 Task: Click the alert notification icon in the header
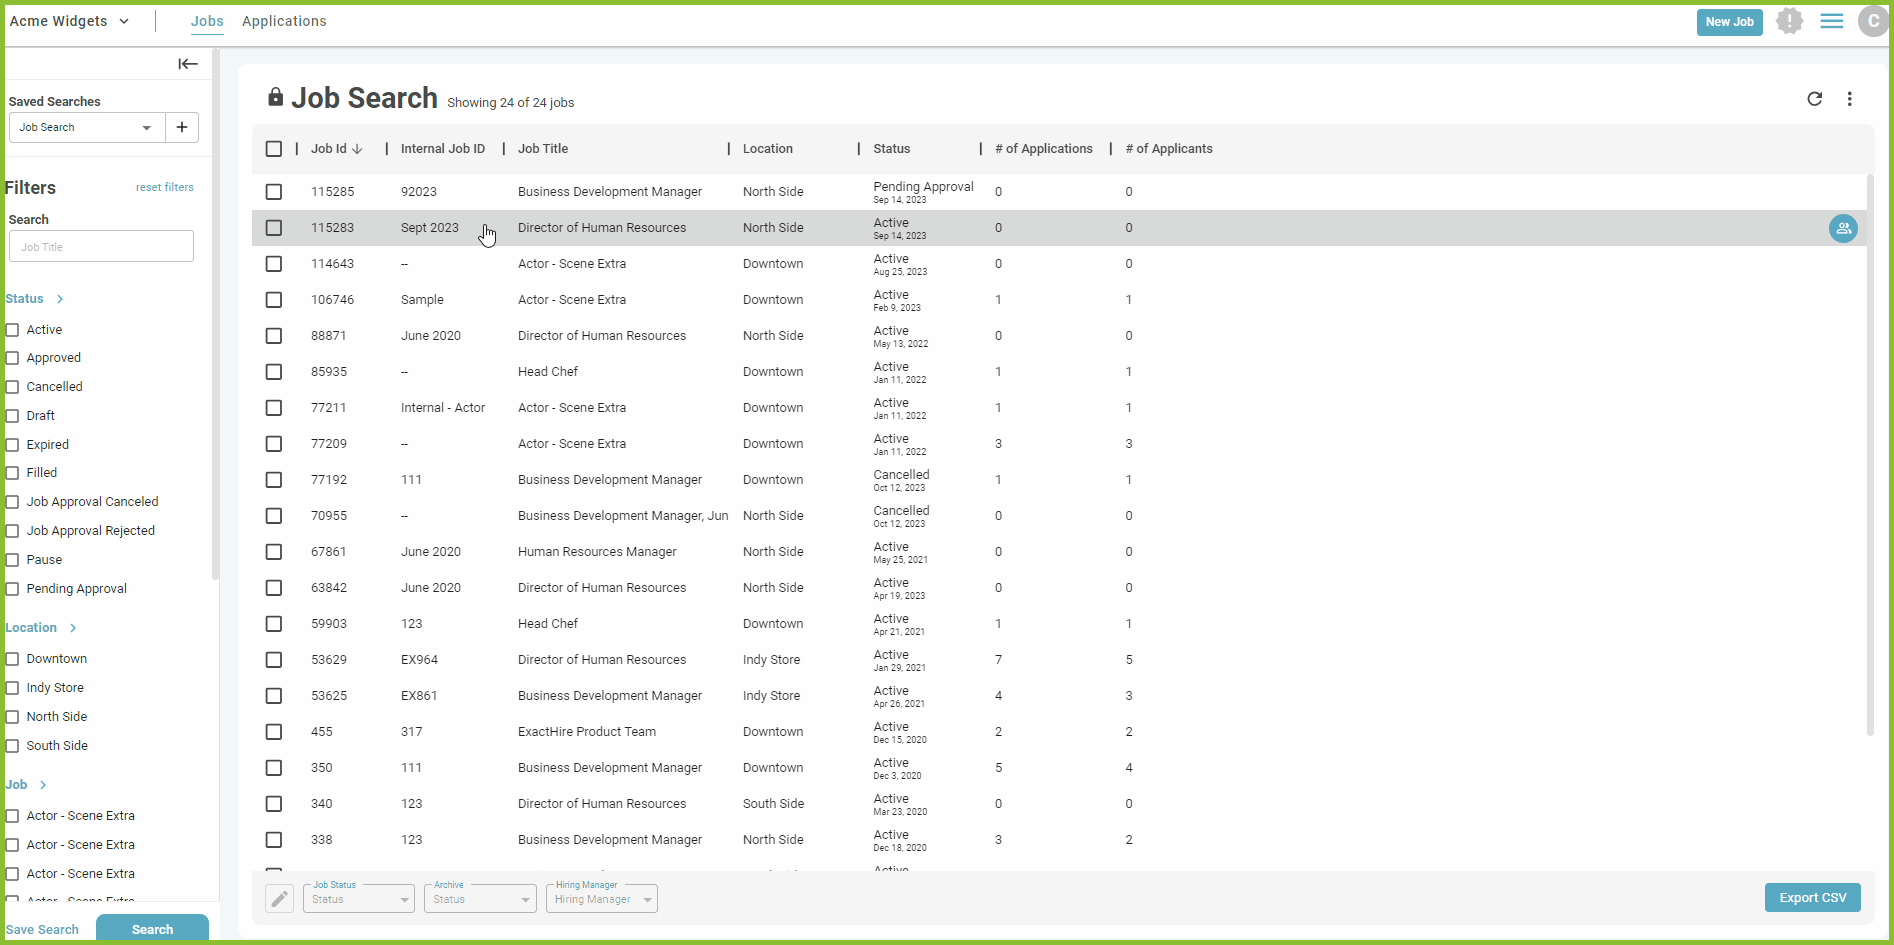coord(1789,21)
